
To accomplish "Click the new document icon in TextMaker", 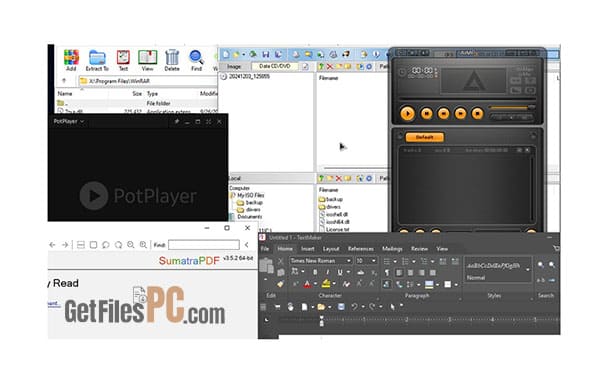I will (304, 307).
